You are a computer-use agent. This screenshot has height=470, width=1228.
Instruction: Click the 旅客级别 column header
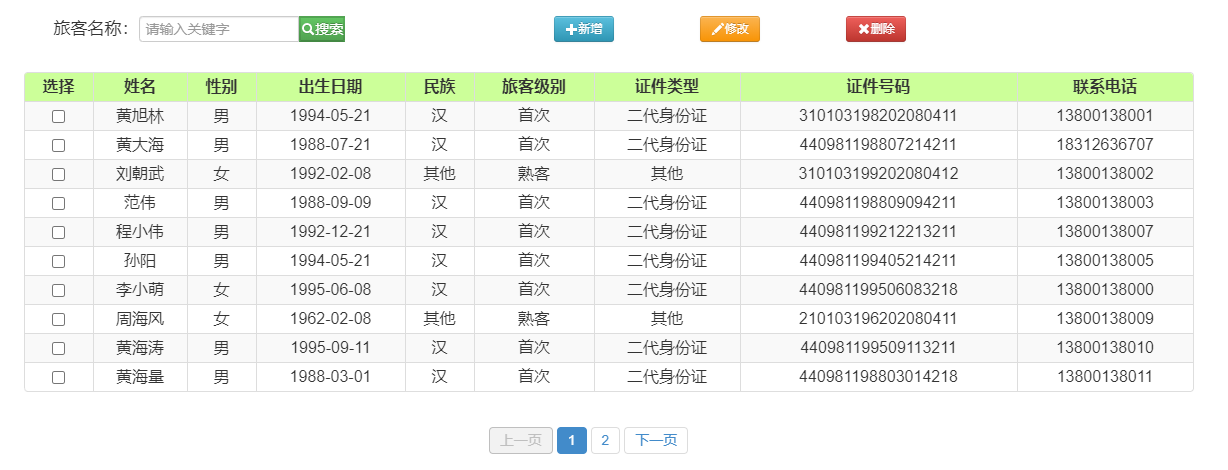(x=534, y=87)
